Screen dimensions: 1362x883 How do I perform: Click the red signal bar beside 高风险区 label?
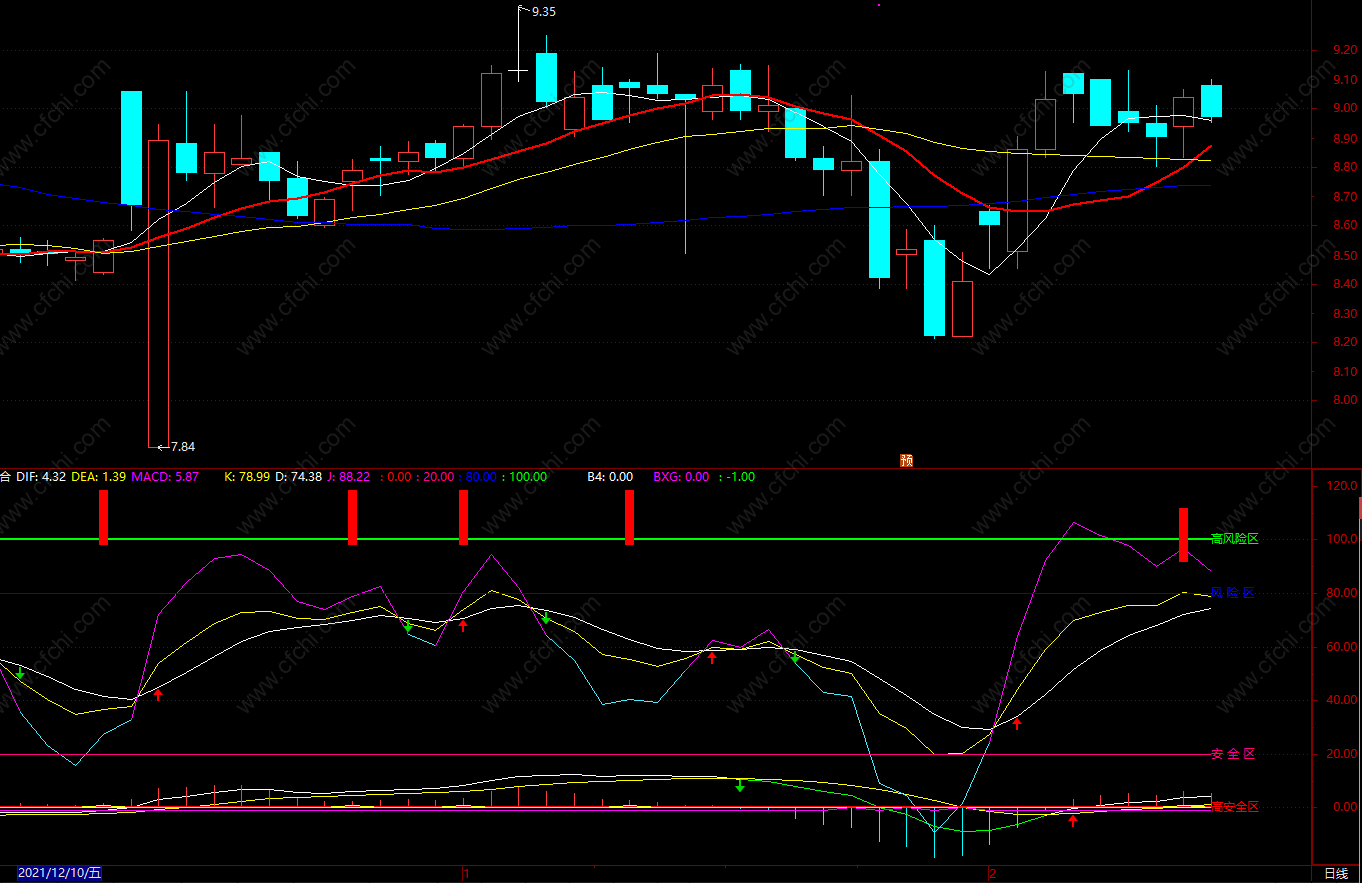click(x=1183, y=534)
